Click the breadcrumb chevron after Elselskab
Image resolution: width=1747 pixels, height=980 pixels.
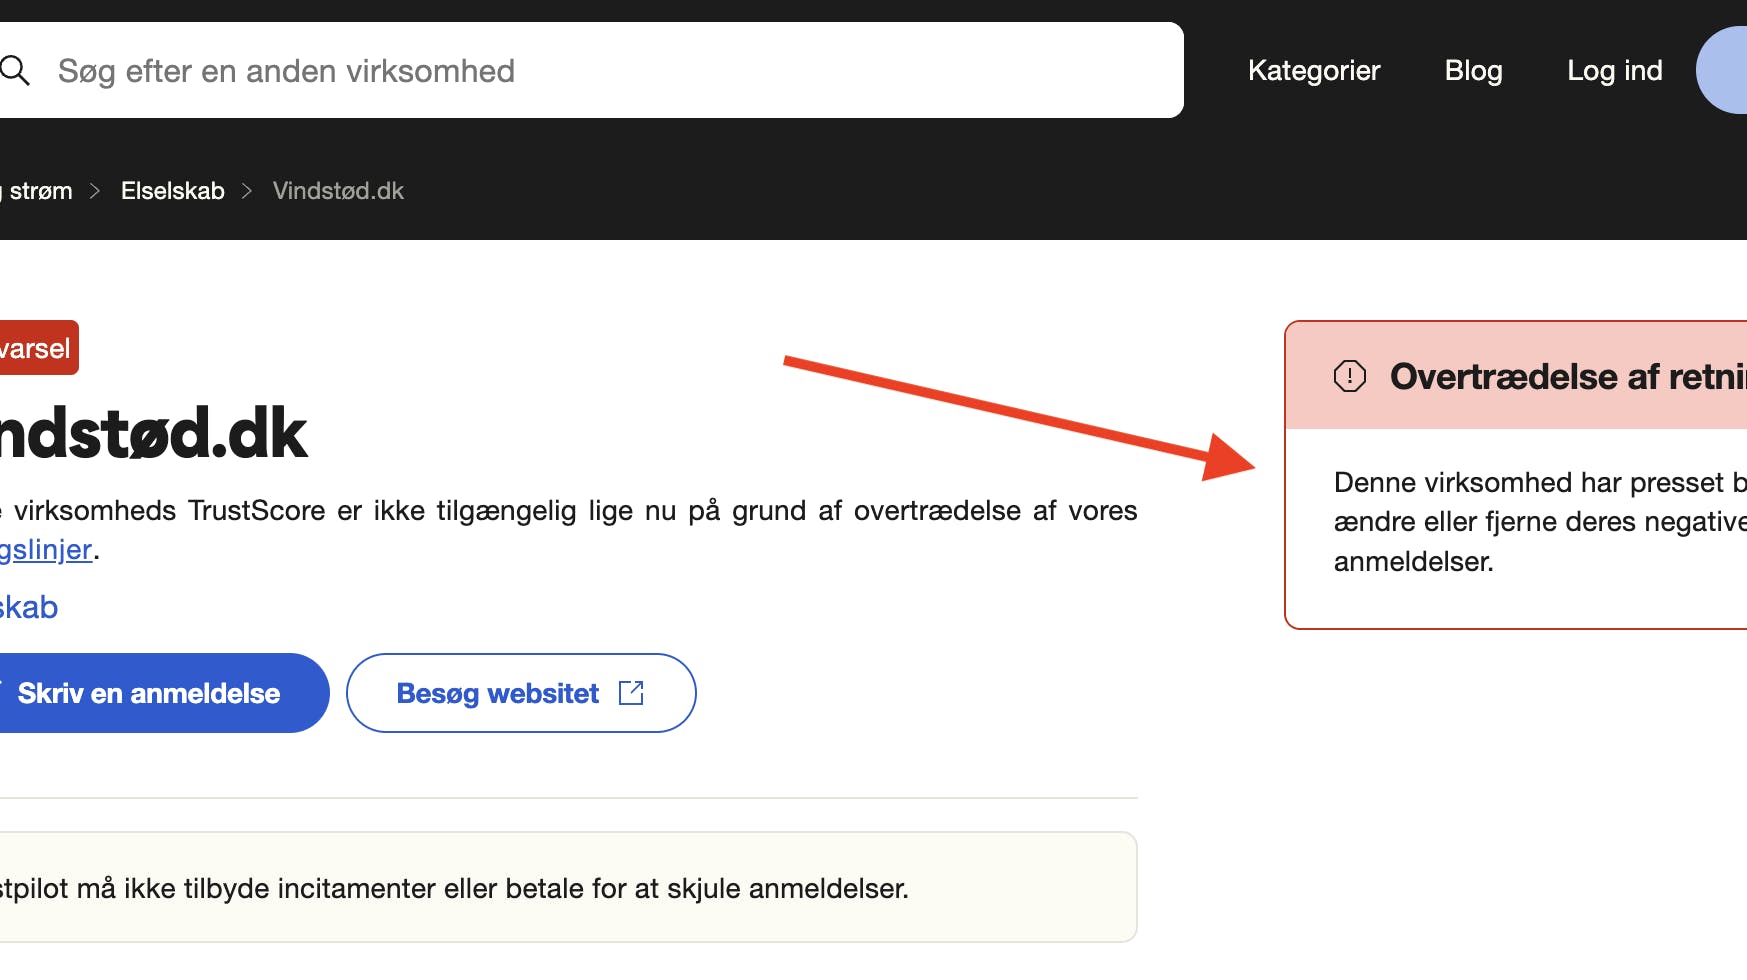(x=246, y=190)
